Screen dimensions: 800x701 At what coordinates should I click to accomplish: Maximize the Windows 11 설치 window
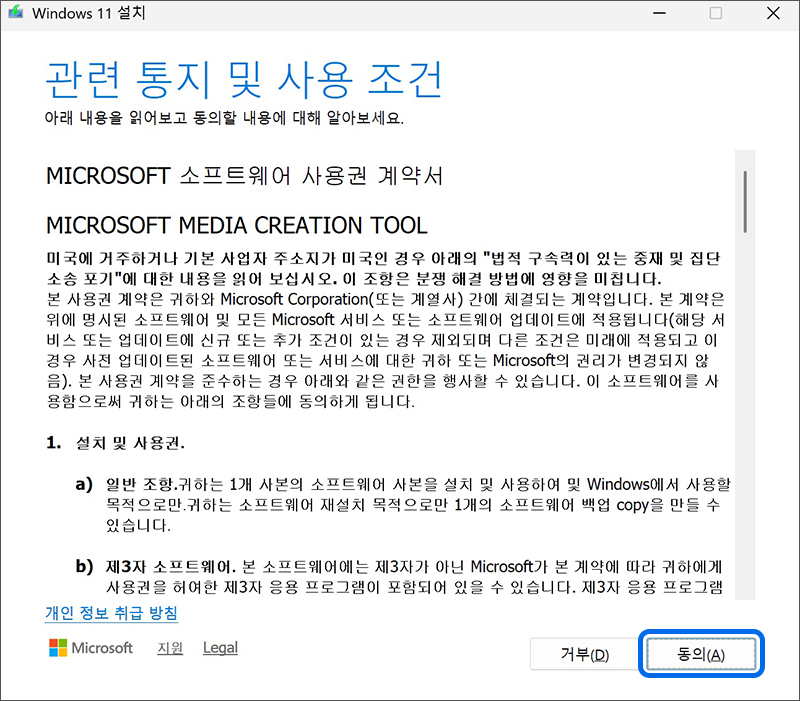click(x=714, y=12)
